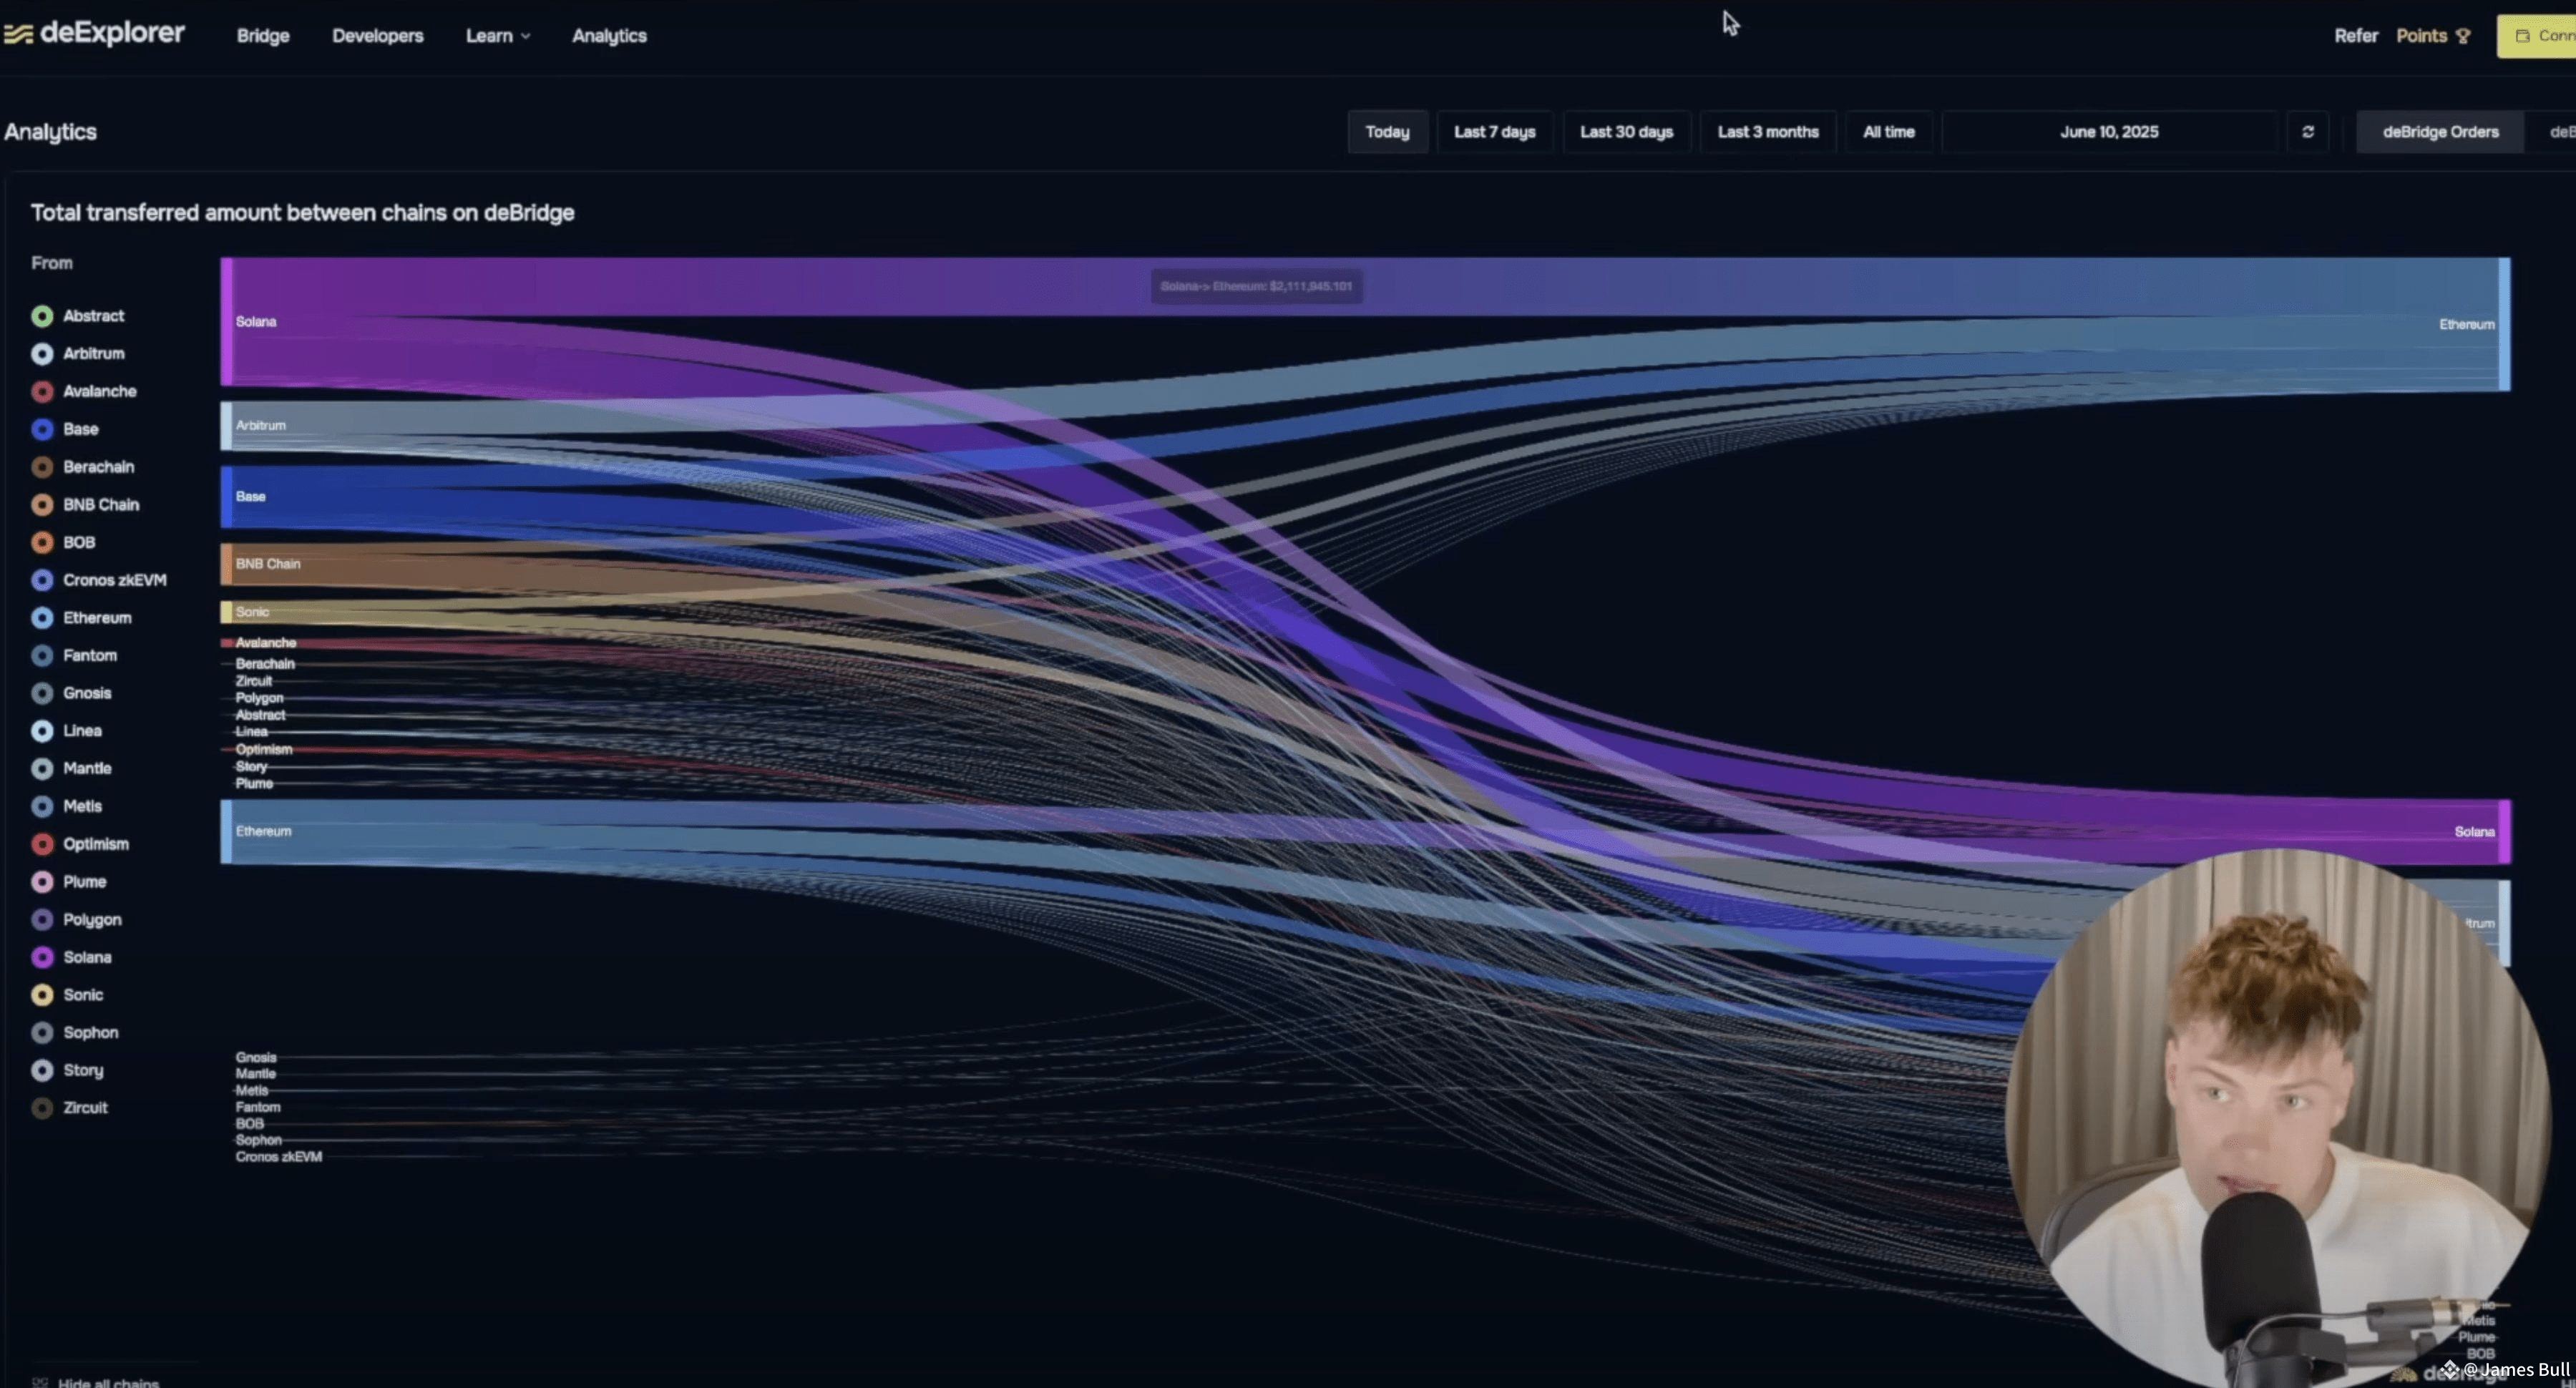Click the Polygon source label in chart
The width and height of the screenshot is (2576, 1388).
[259, 698]
